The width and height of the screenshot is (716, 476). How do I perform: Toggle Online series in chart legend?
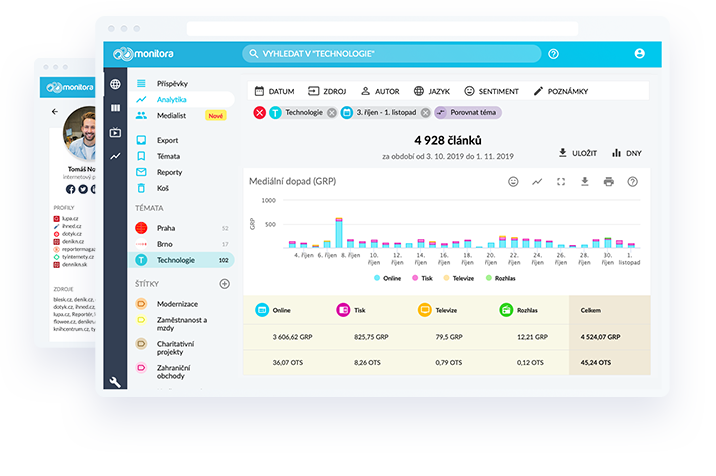pos(391,278)
